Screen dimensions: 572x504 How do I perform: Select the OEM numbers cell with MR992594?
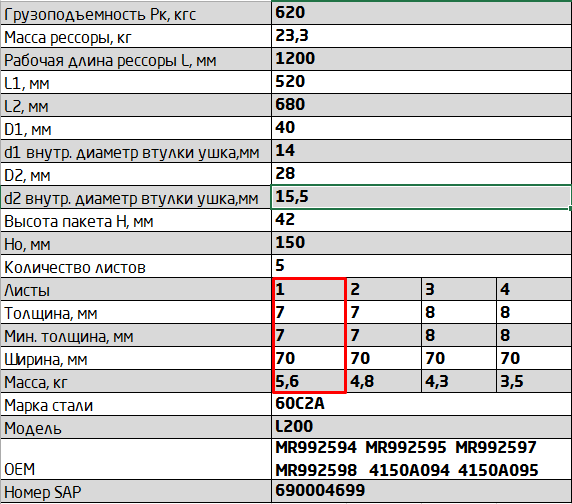pyautogui.click(x=421, y=459)
